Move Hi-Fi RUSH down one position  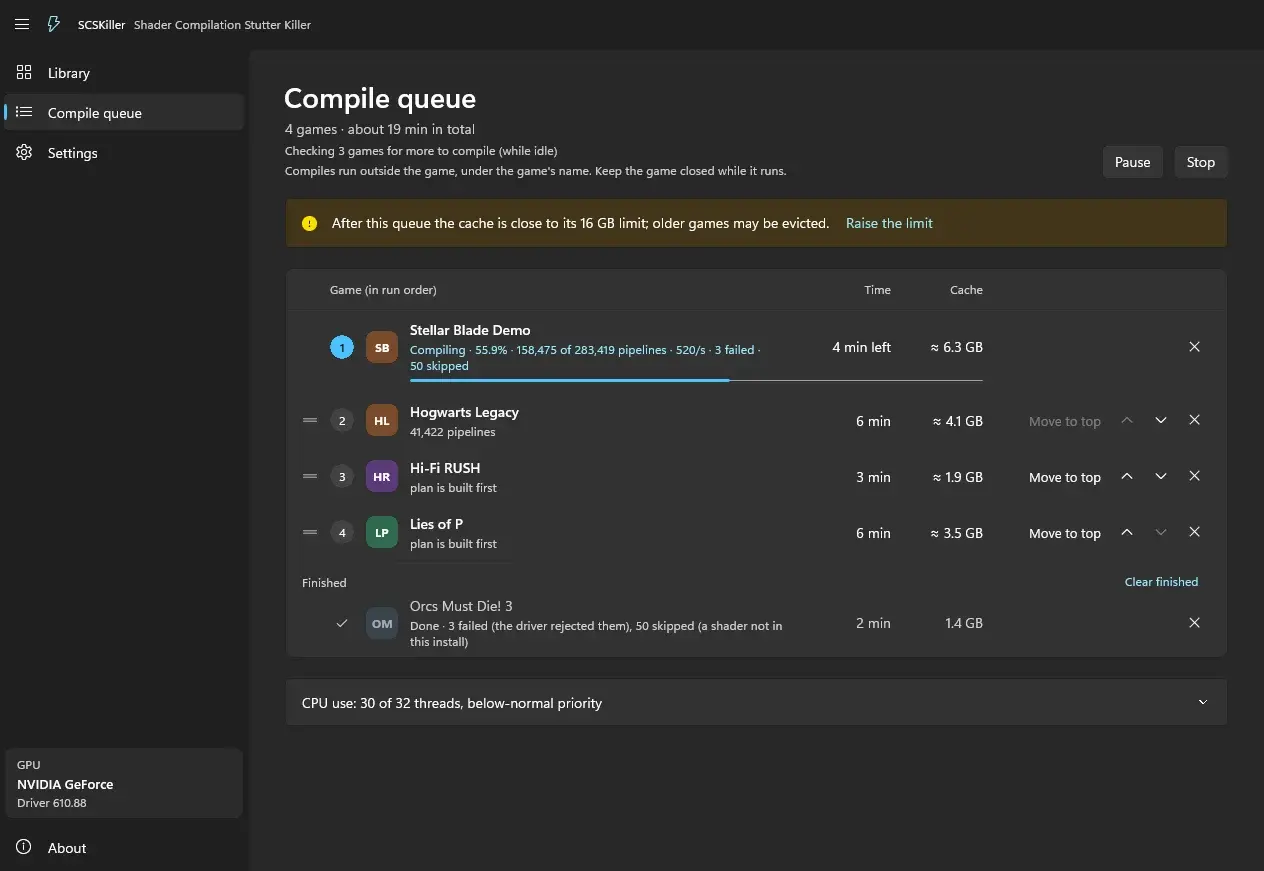coord(1161,477)
